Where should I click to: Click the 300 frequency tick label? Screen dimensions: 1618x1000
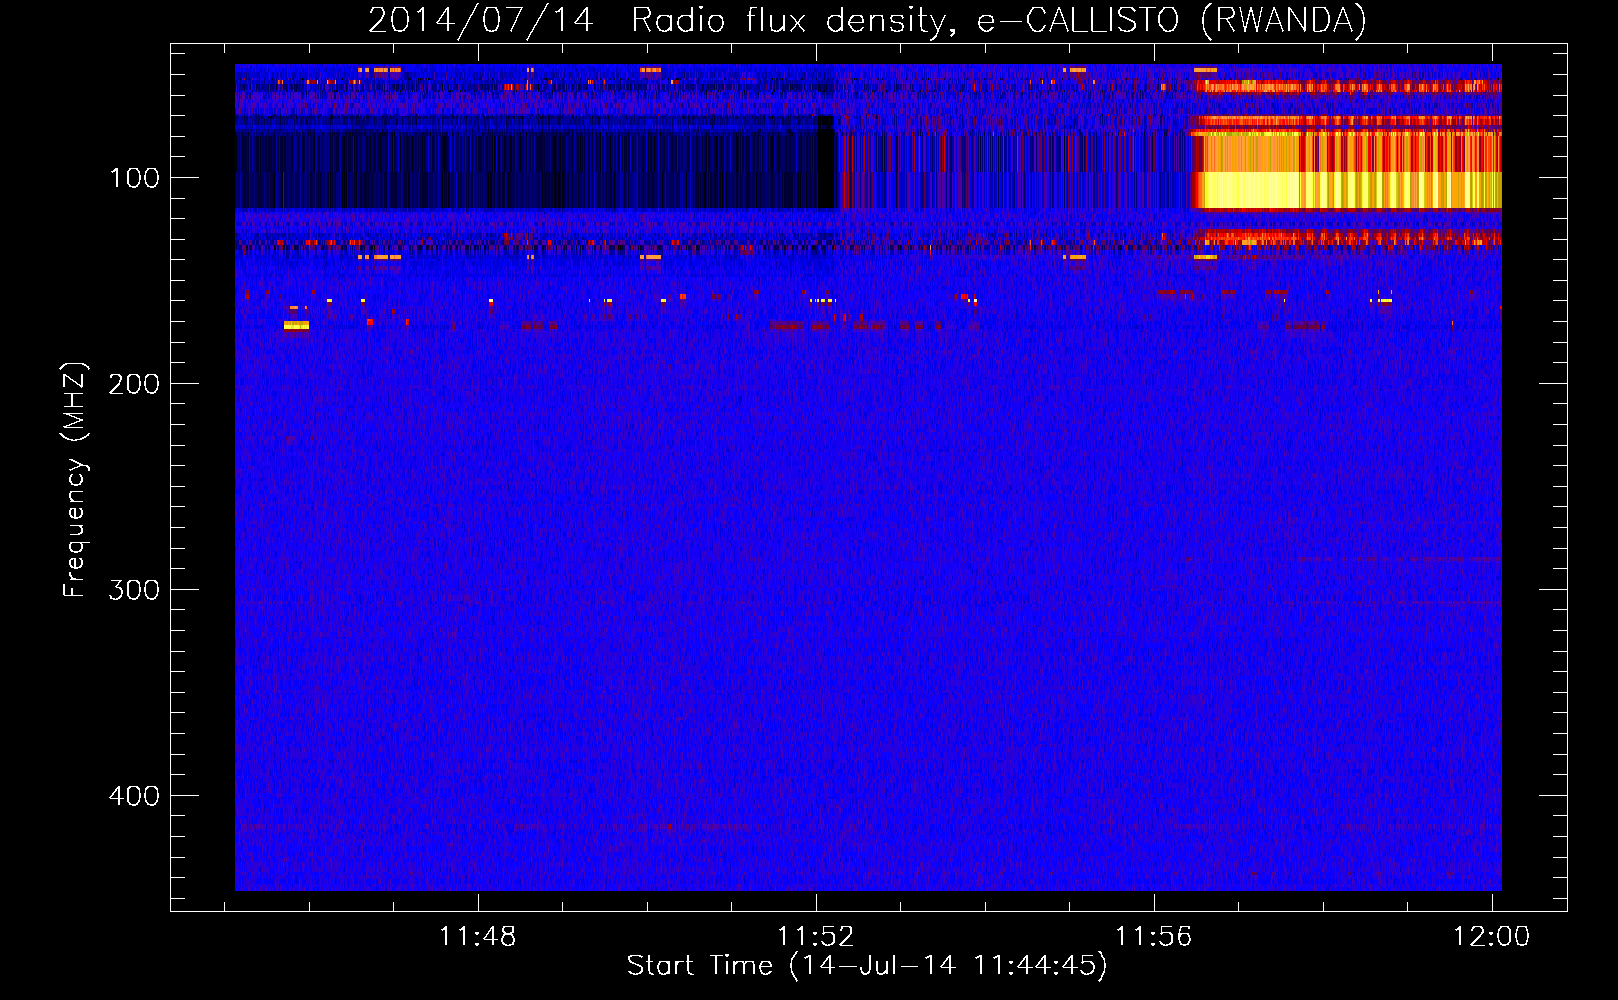(x=134, y=590)
